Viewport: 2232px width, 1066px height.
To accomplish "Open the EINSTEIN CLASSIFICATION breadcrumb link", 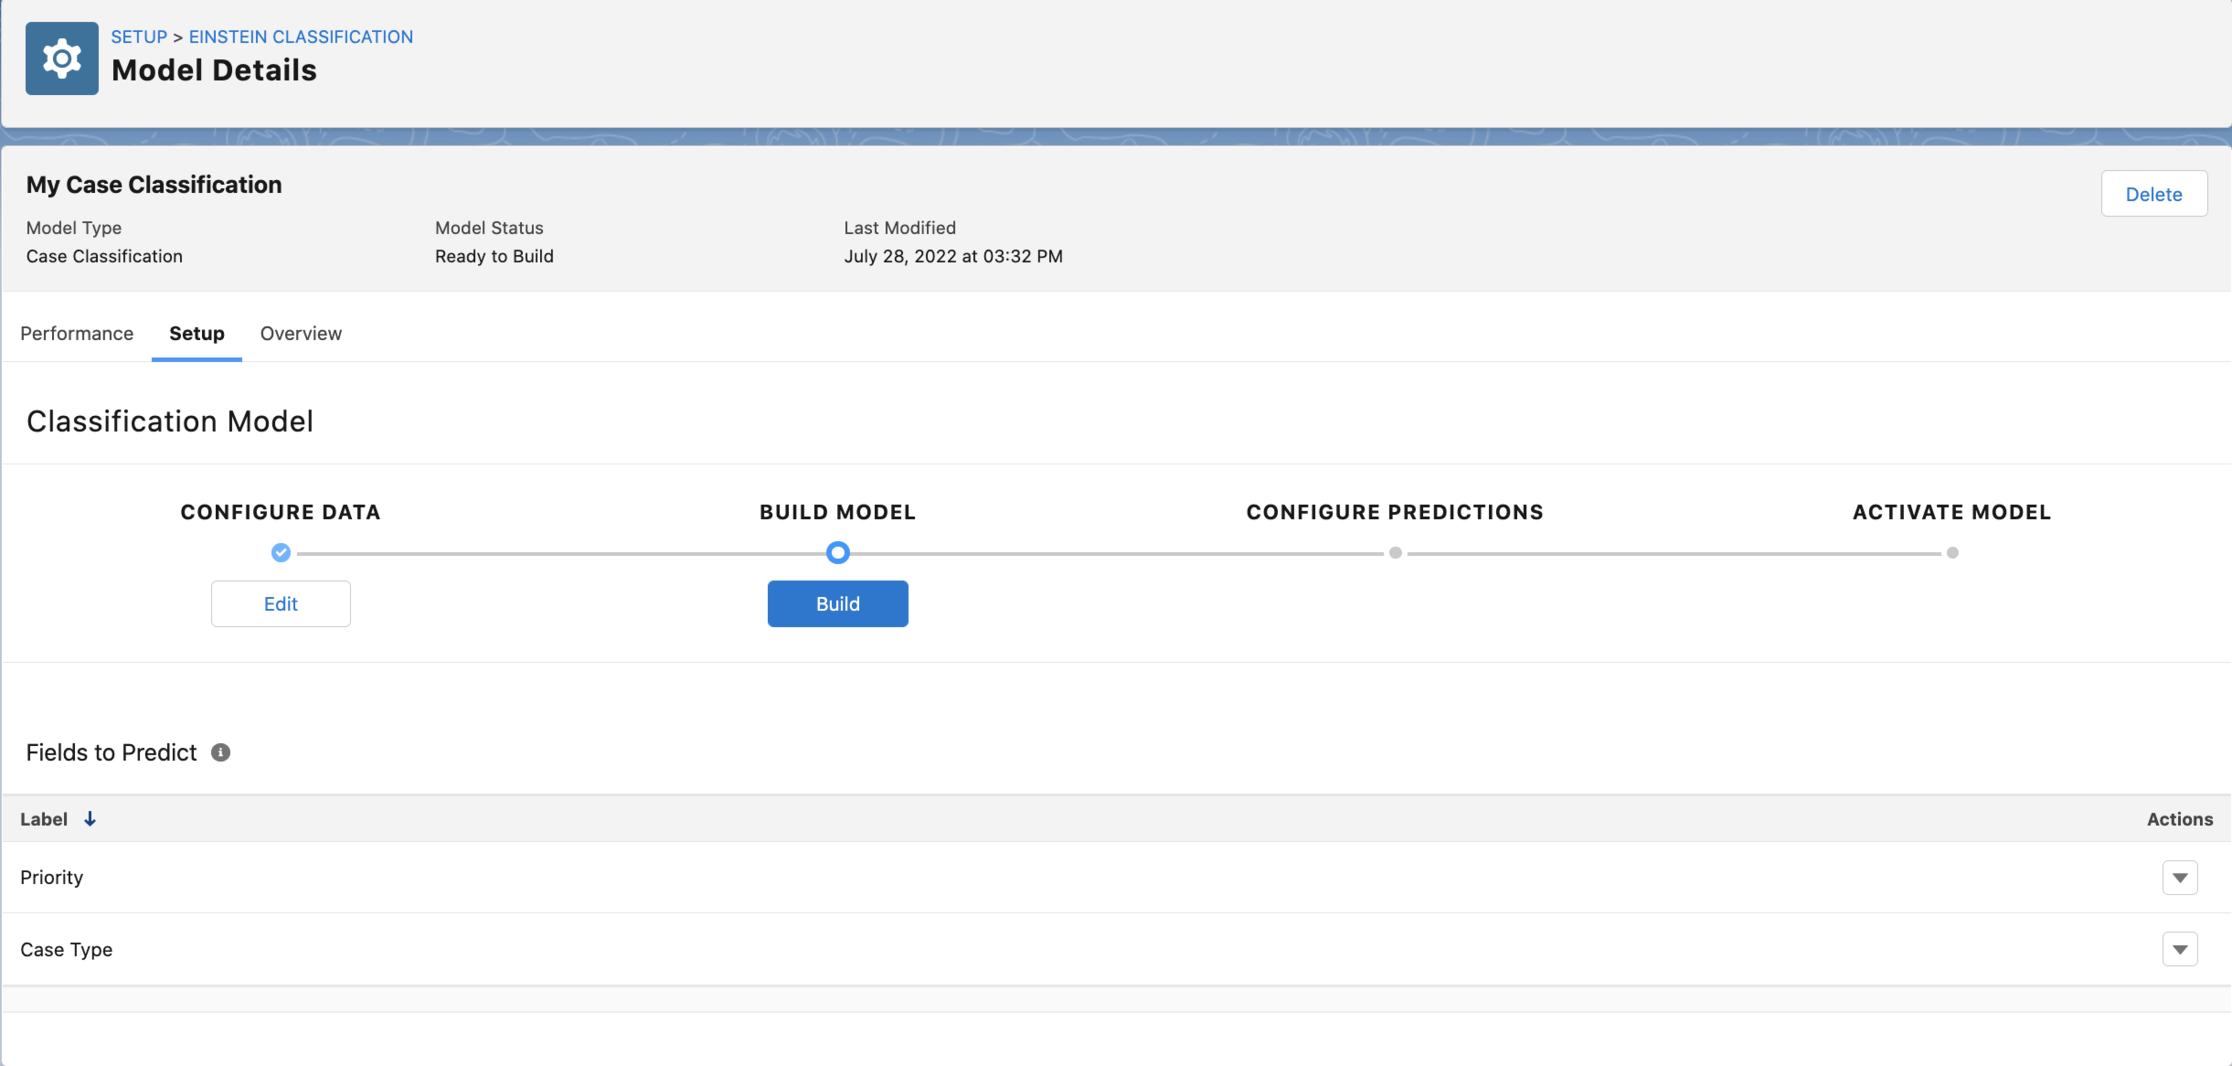I will tap(301, 37).
